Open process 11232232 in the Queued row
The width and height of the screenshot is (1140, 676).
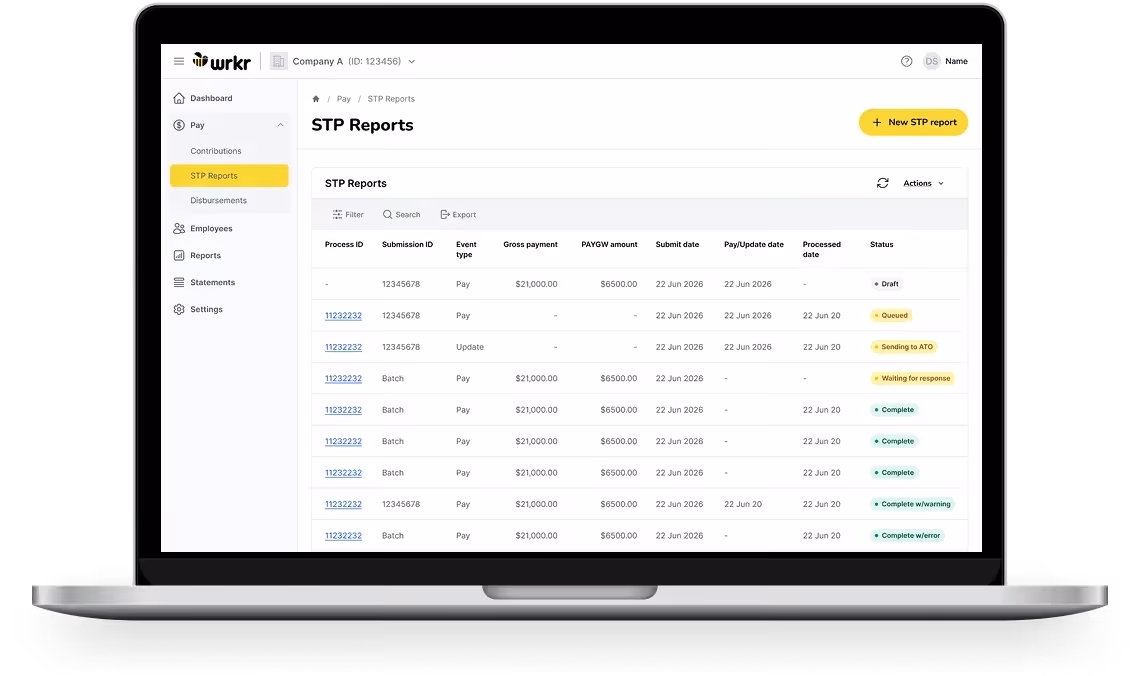(x=343, y=315)
